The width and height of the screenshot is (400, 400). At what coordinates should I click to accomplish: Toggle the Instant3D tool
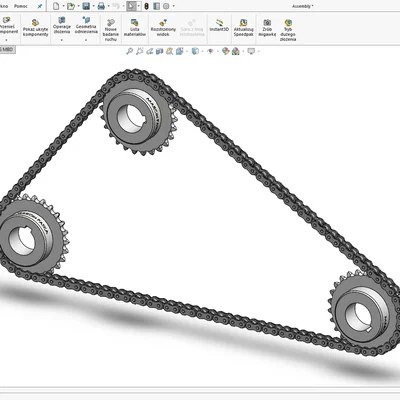point(219,25)
